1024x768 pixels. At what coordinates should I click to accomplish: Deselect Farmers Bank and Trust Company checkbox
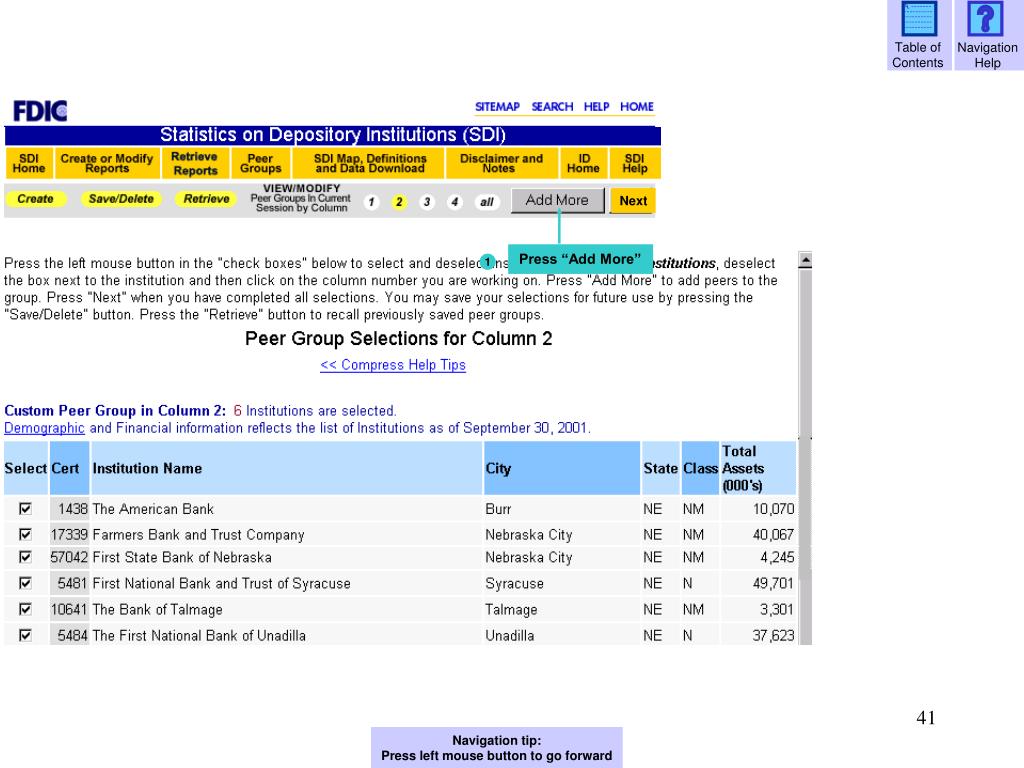[25, 534]
